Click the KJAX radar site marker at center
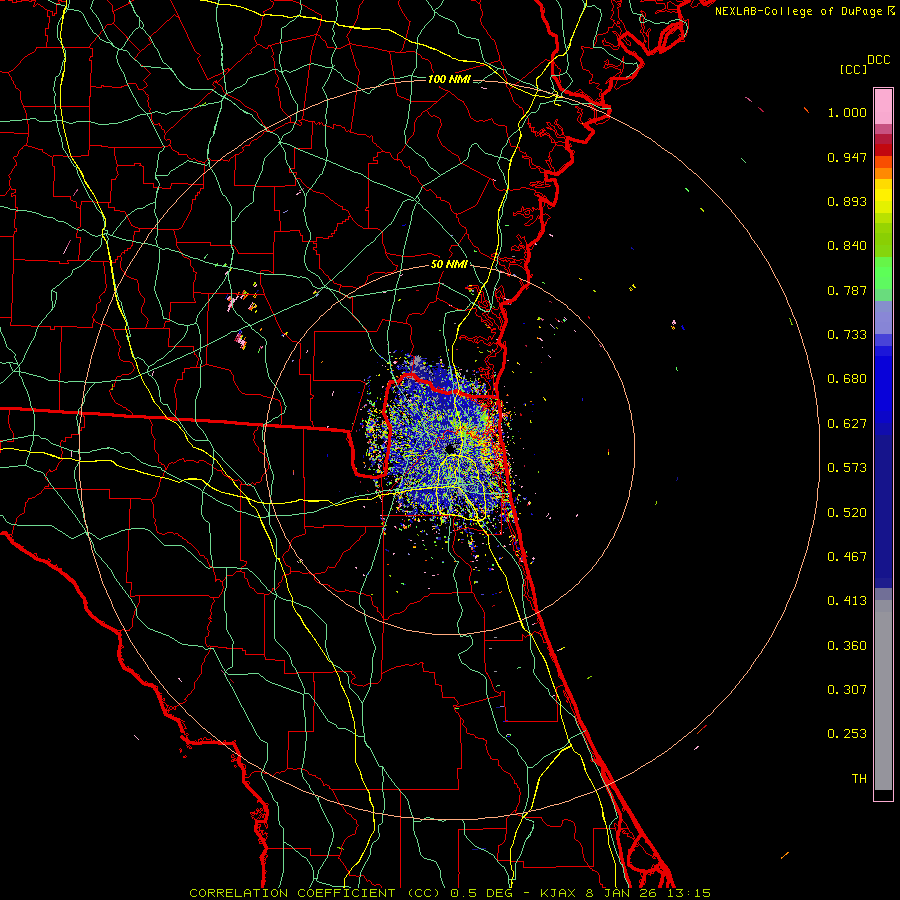The width and height of the screenshot is (900, 900). [451, 448]
